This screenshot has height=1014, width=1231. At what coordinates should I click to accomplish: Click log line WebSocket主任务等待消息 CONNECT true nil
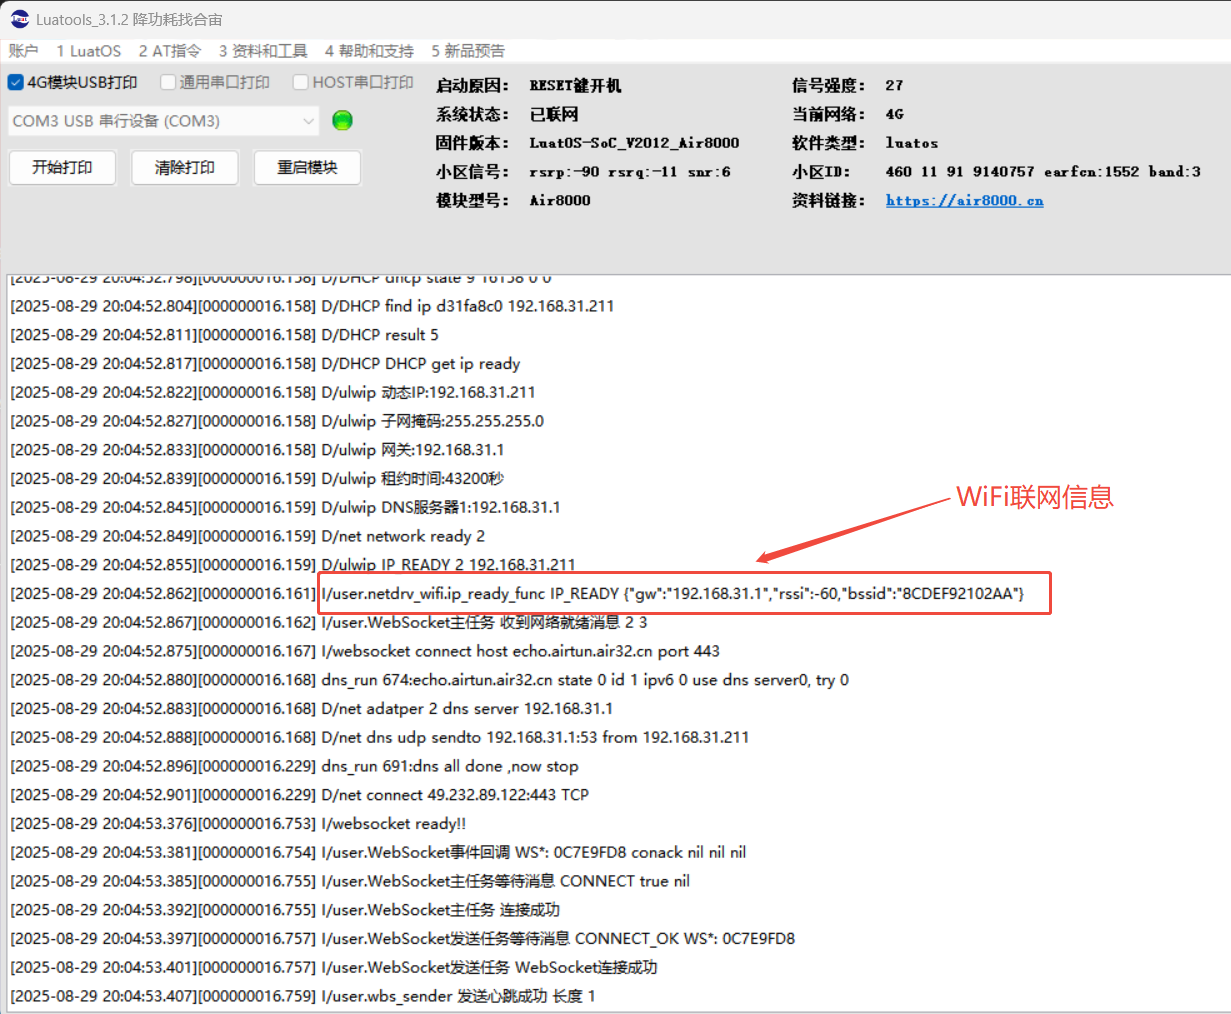pyautogui.click(x=350, y=882)
